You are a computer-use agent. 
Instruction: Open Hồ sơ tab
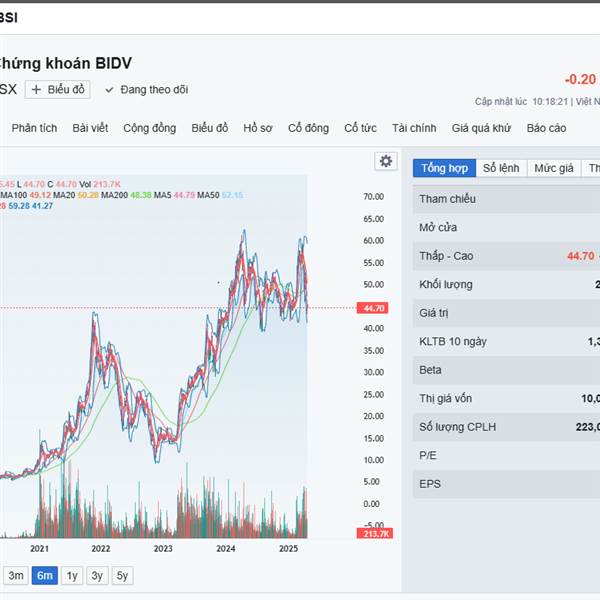258,128
